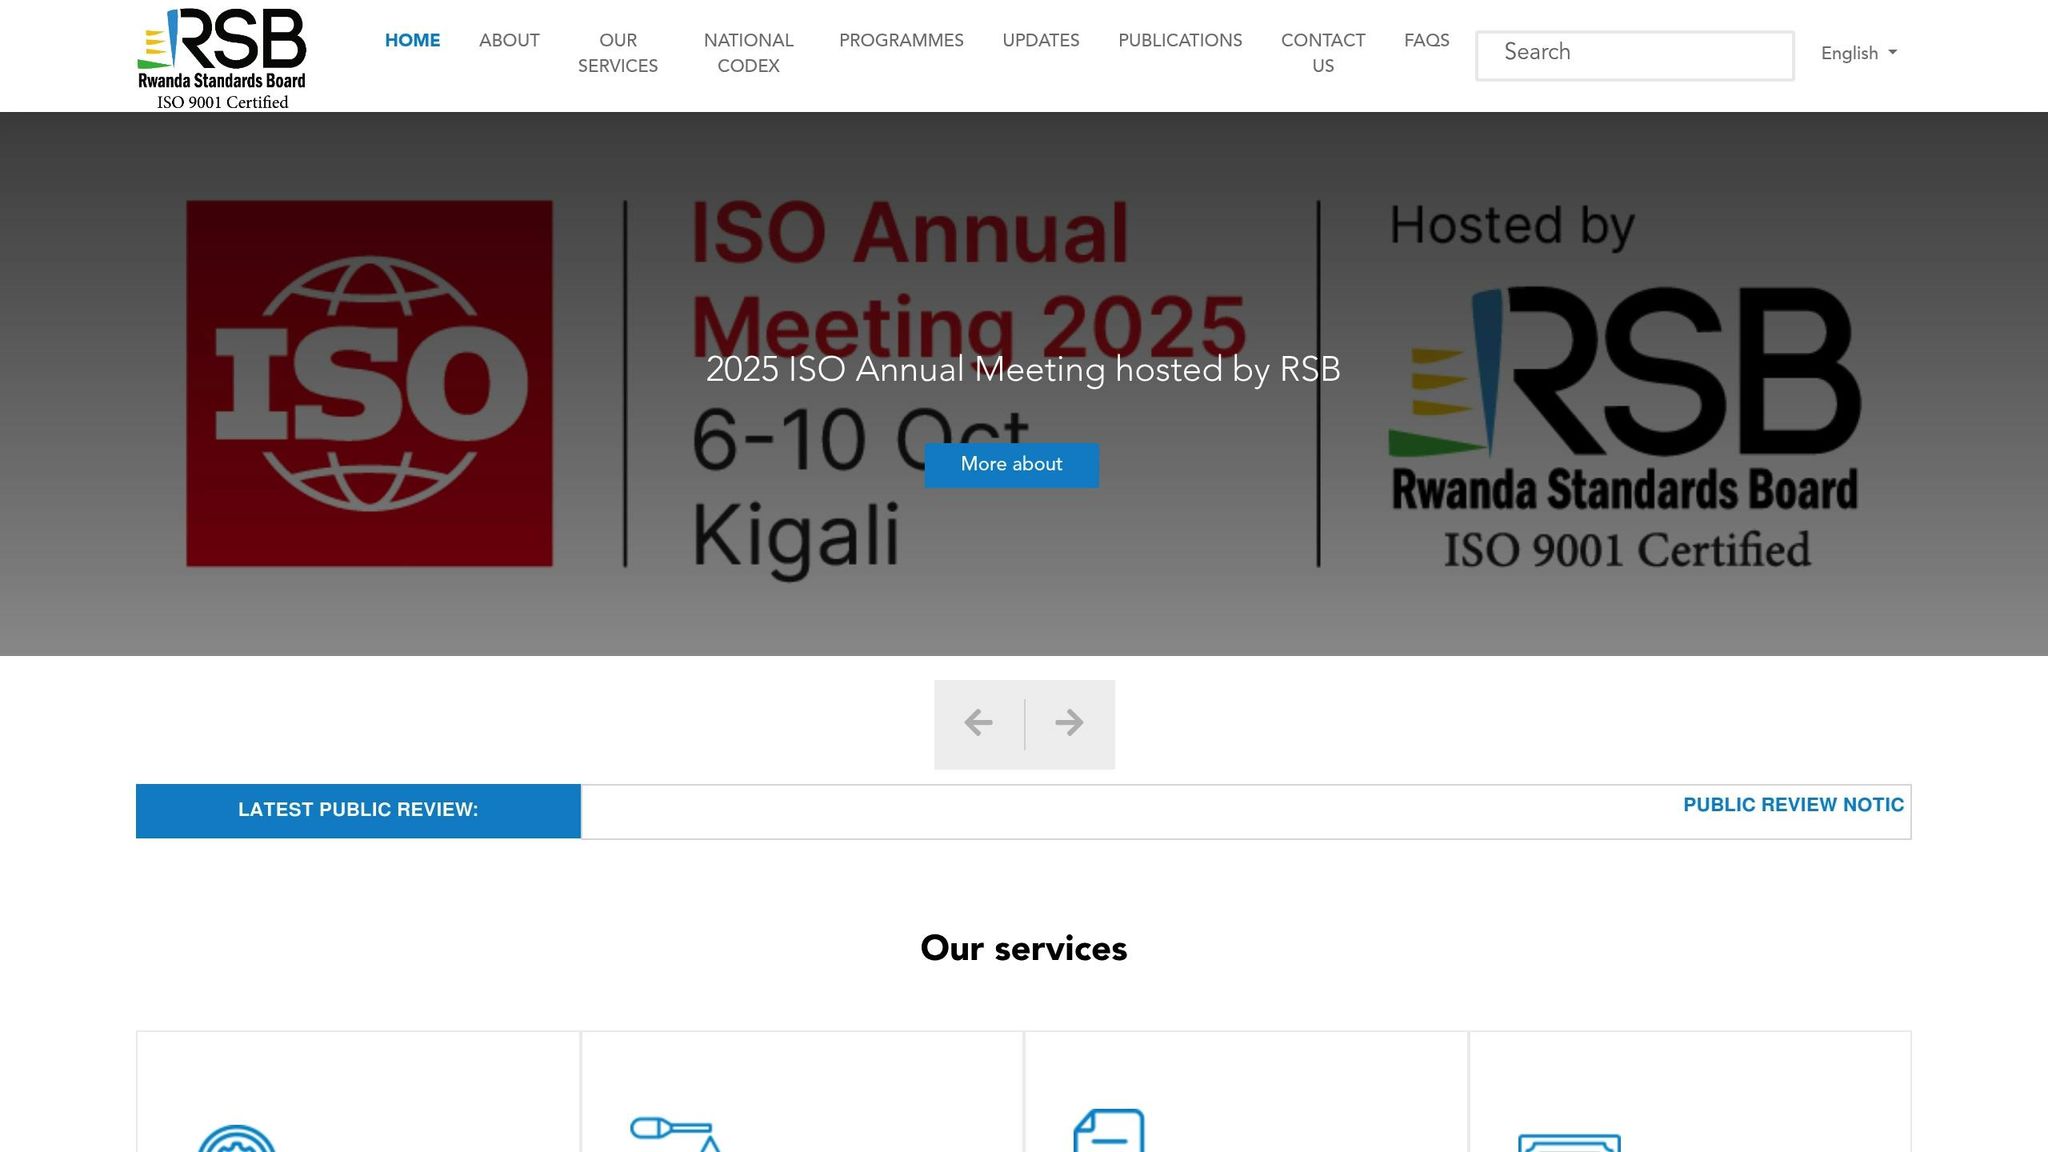2048x1152 pixels.
Task: Open the PROGRAMMES menu
Action: (x=900, y=41)
